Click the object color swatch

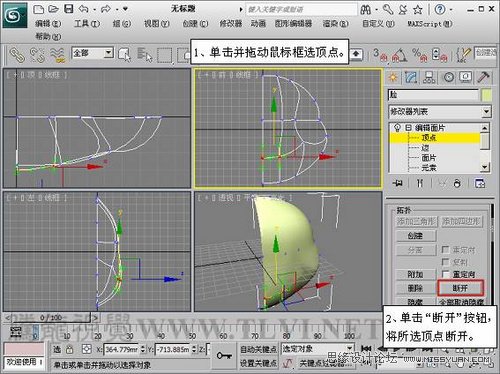[x=486, y=95]
